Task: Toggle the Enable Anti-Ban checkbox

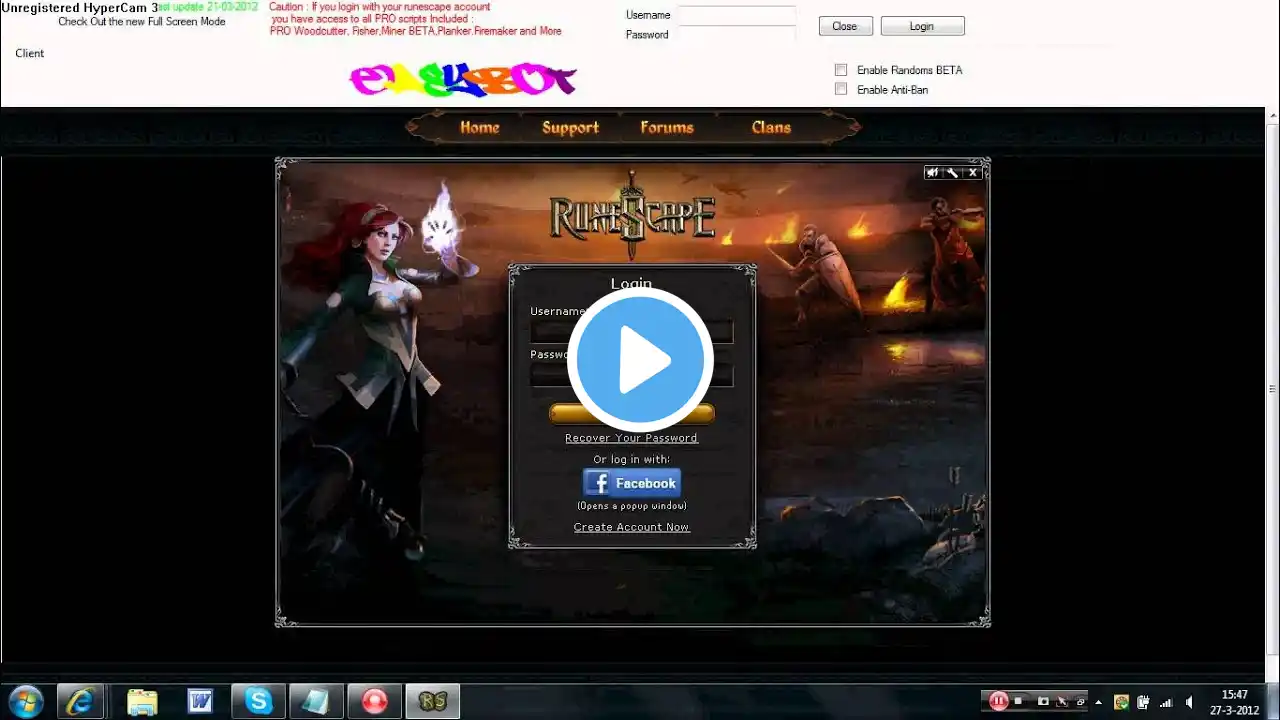Action: (841, 89)
